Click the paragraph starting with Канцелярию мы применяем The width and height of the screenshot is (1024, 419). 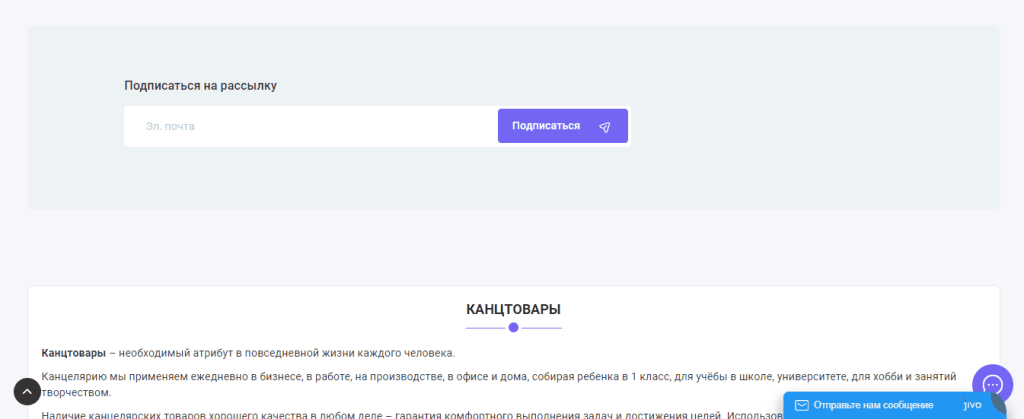[x=400, y=377]
